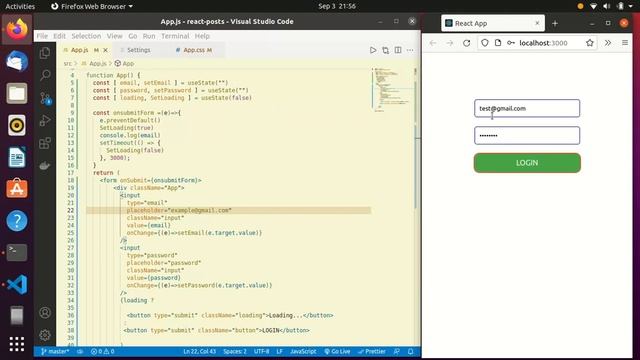Open the Docker view in activity bar

click(45, 165)
